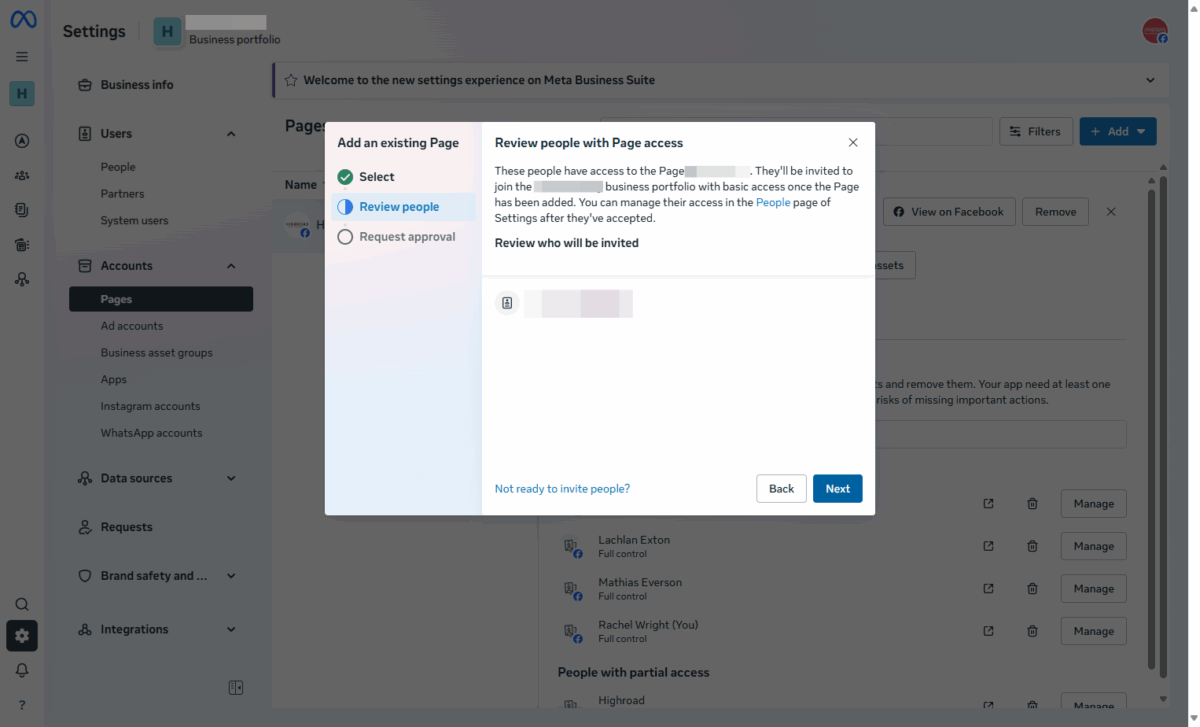
Task: Open Business info settings
Action: point(136,85)
